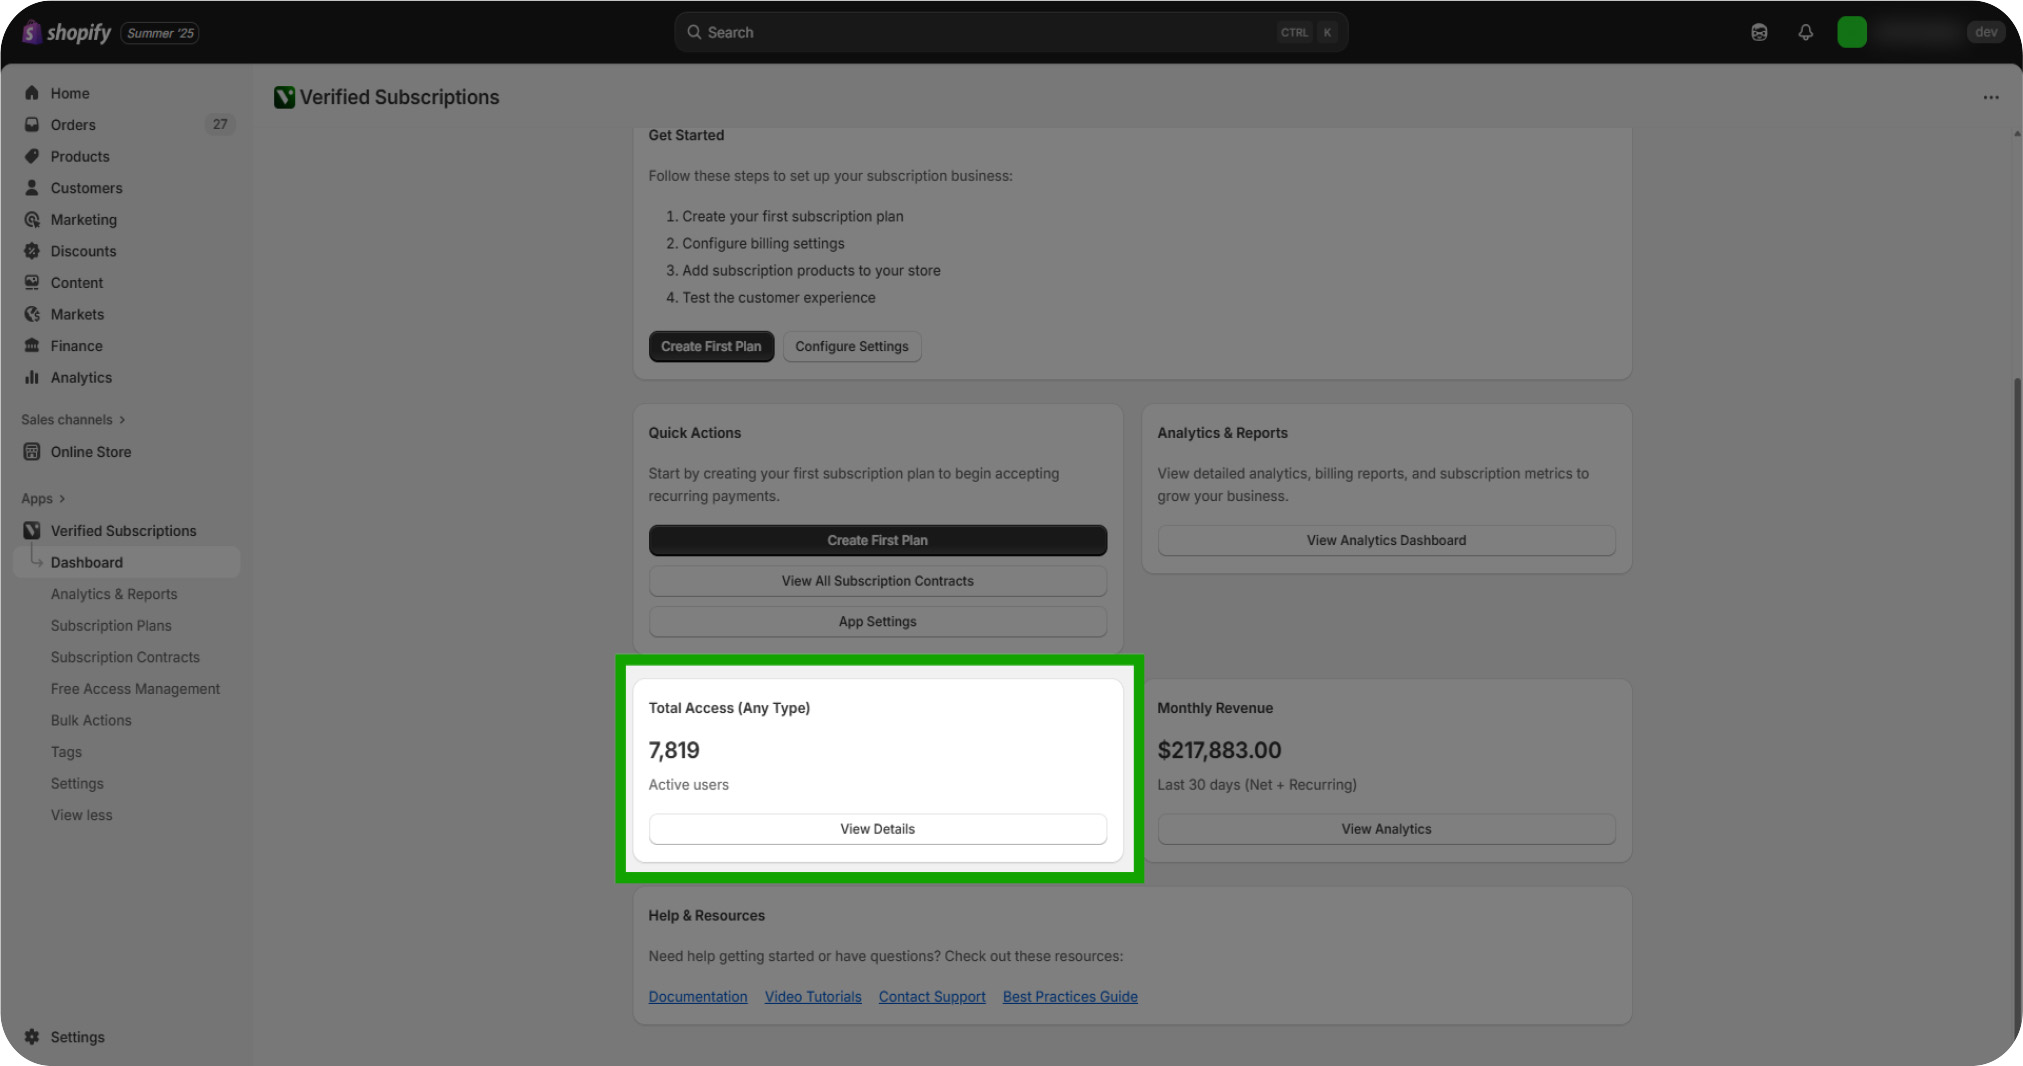This screenshot has width=2023, height=1066.
Task: Collapse app menu with View less
Action: (x=82, y=815)
